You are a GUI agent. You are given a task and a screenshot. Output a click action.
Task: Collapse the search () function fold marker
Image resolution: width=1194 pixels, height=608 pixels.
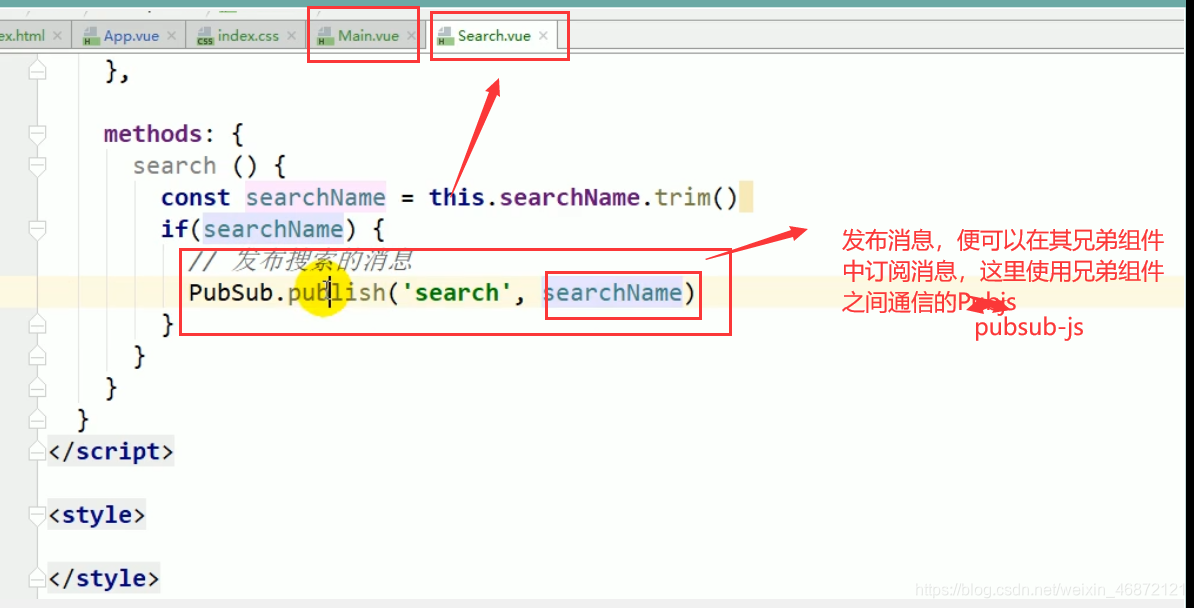tap(37, 166)
